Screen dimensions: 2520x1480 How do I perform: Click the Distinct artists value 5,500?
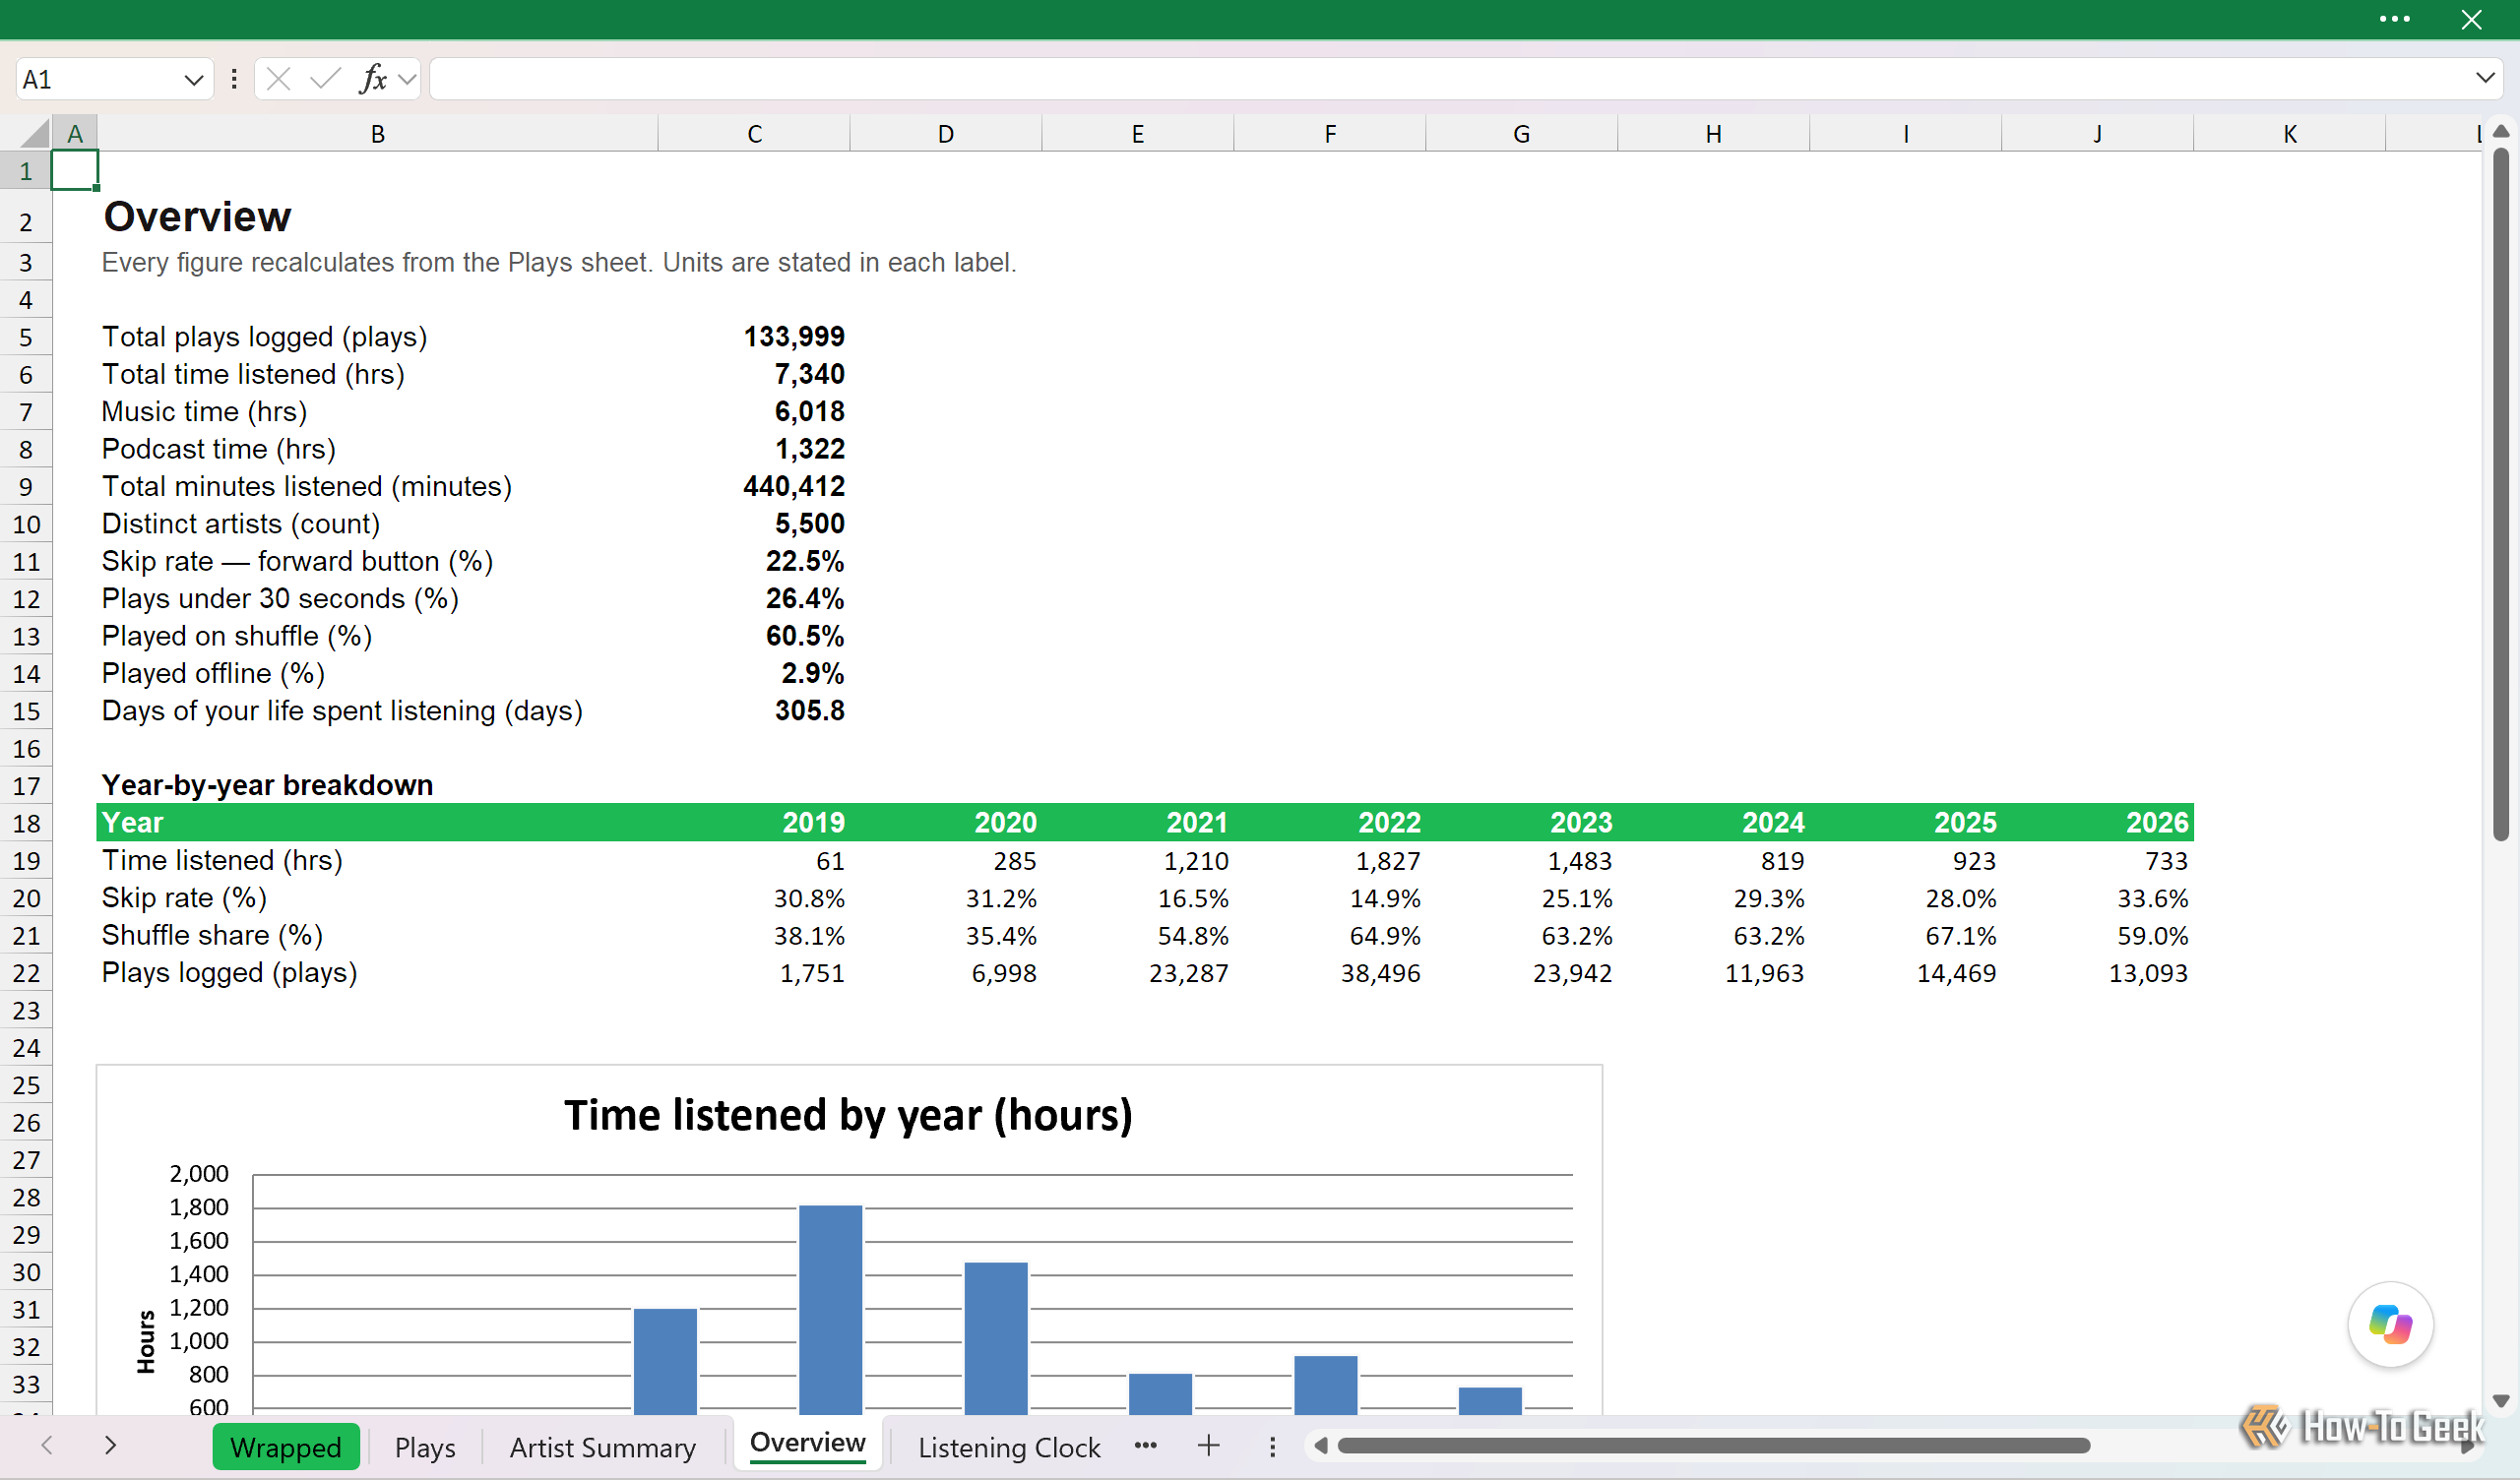[809, 524]
